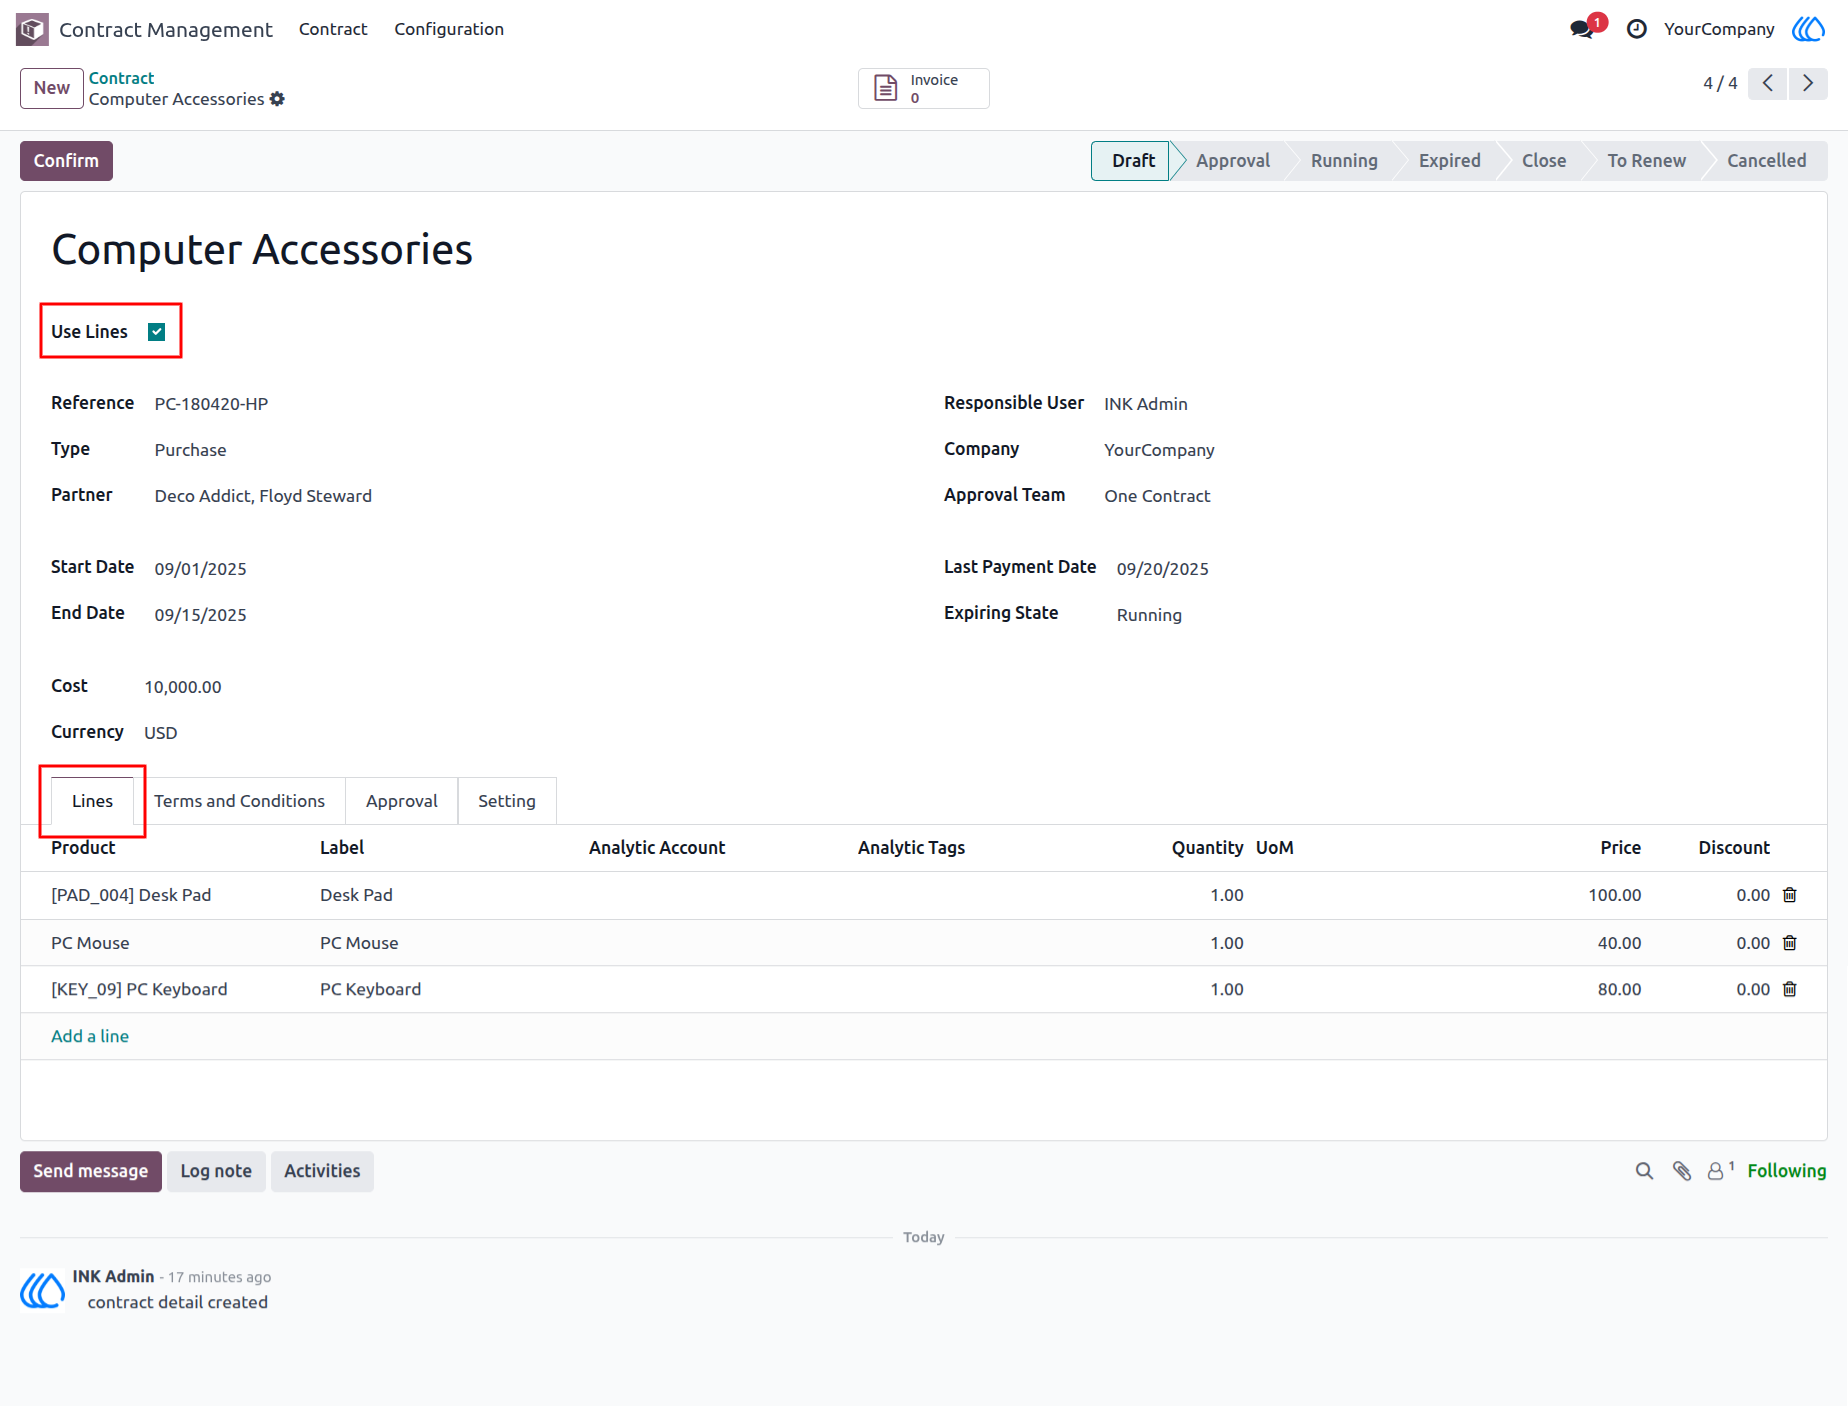Set status to Running
Image resolution: width=1848 pixels, height=1407 pixels.
coord(1344,161)
